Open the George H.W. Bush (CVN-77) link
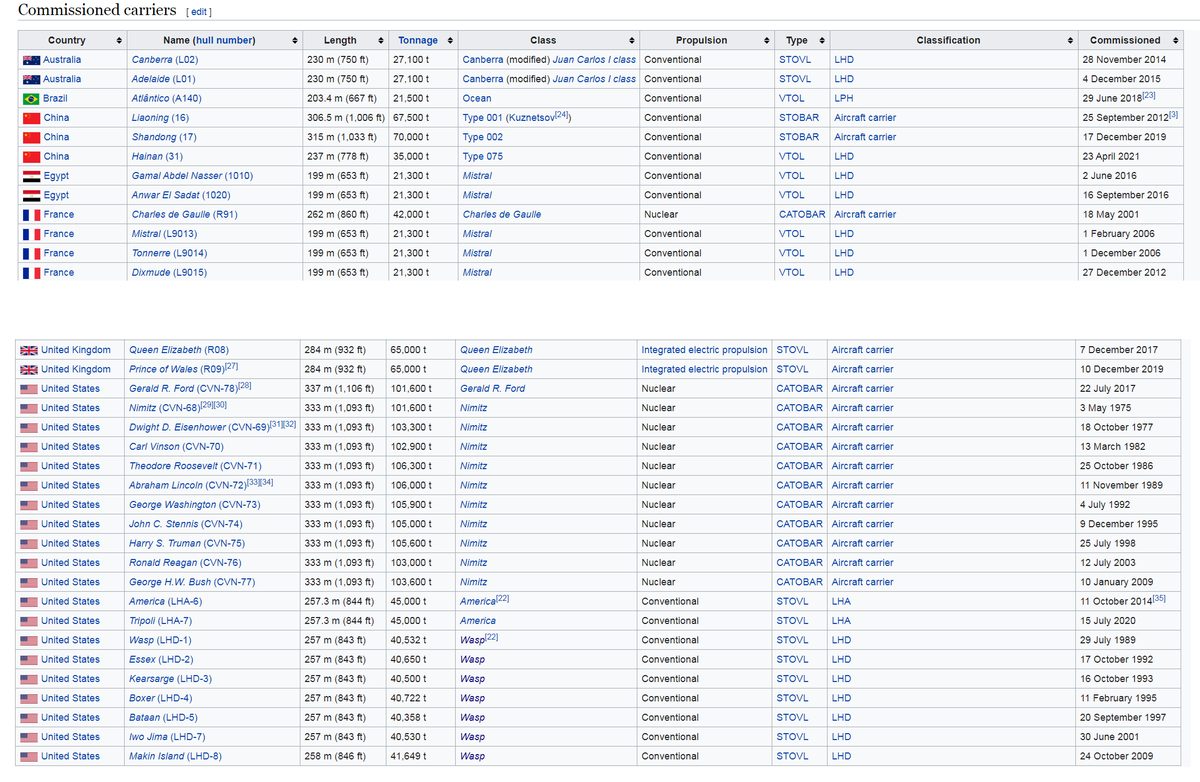 pos(192,582)
